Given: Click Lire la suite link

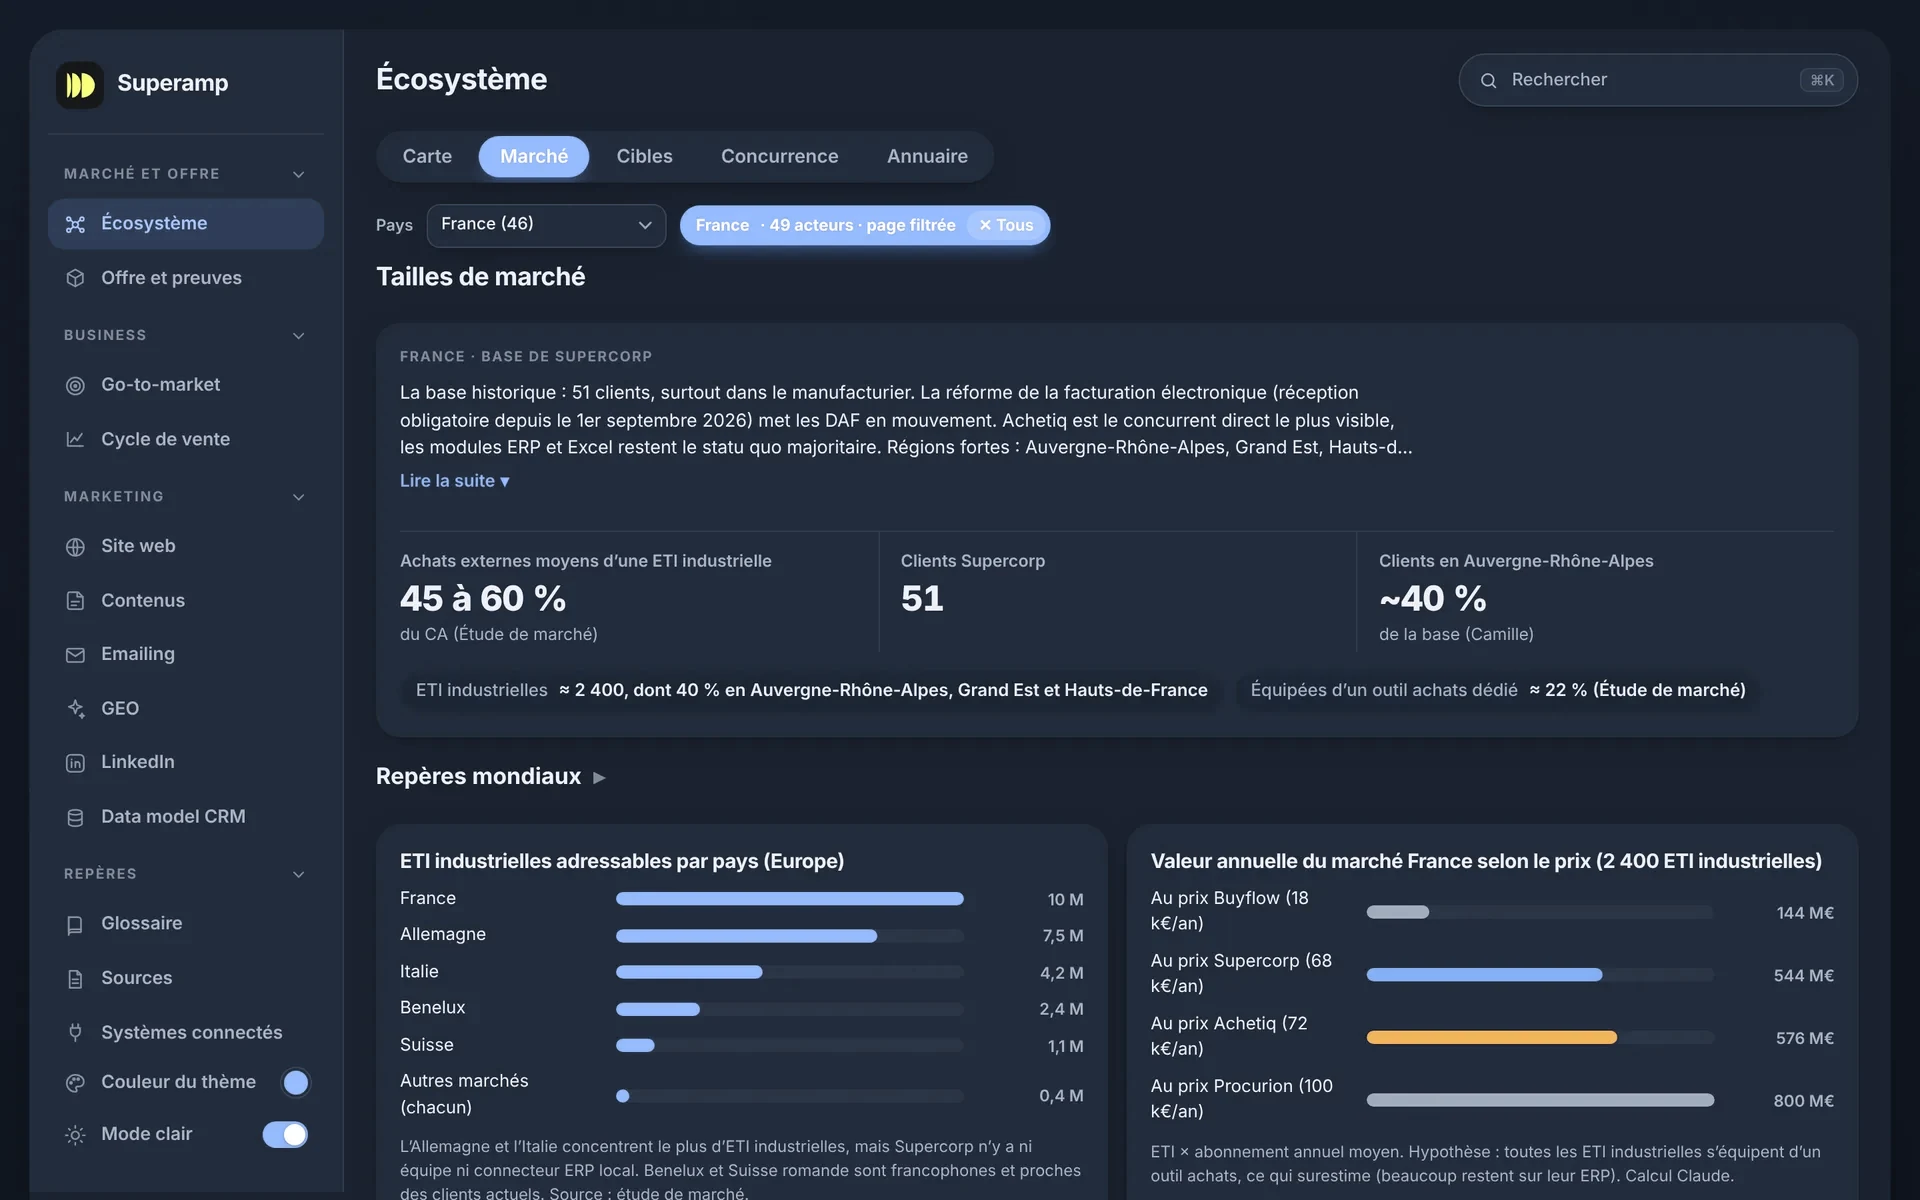Looking at the screenshot, I should coord(455,481).
